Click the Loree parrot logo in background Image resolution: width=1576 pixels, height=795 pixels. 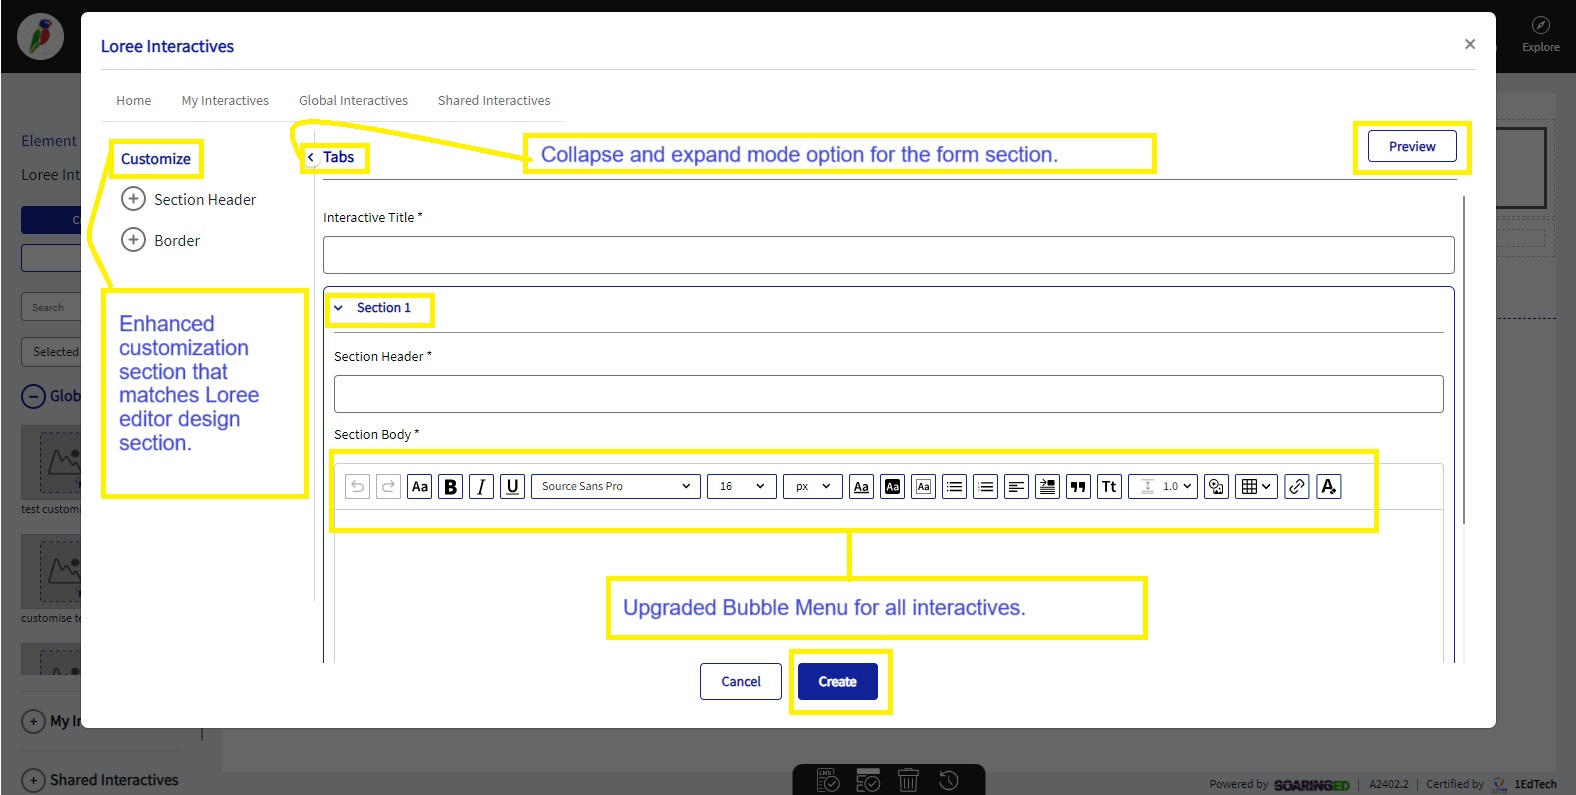(x=40, y=38)
